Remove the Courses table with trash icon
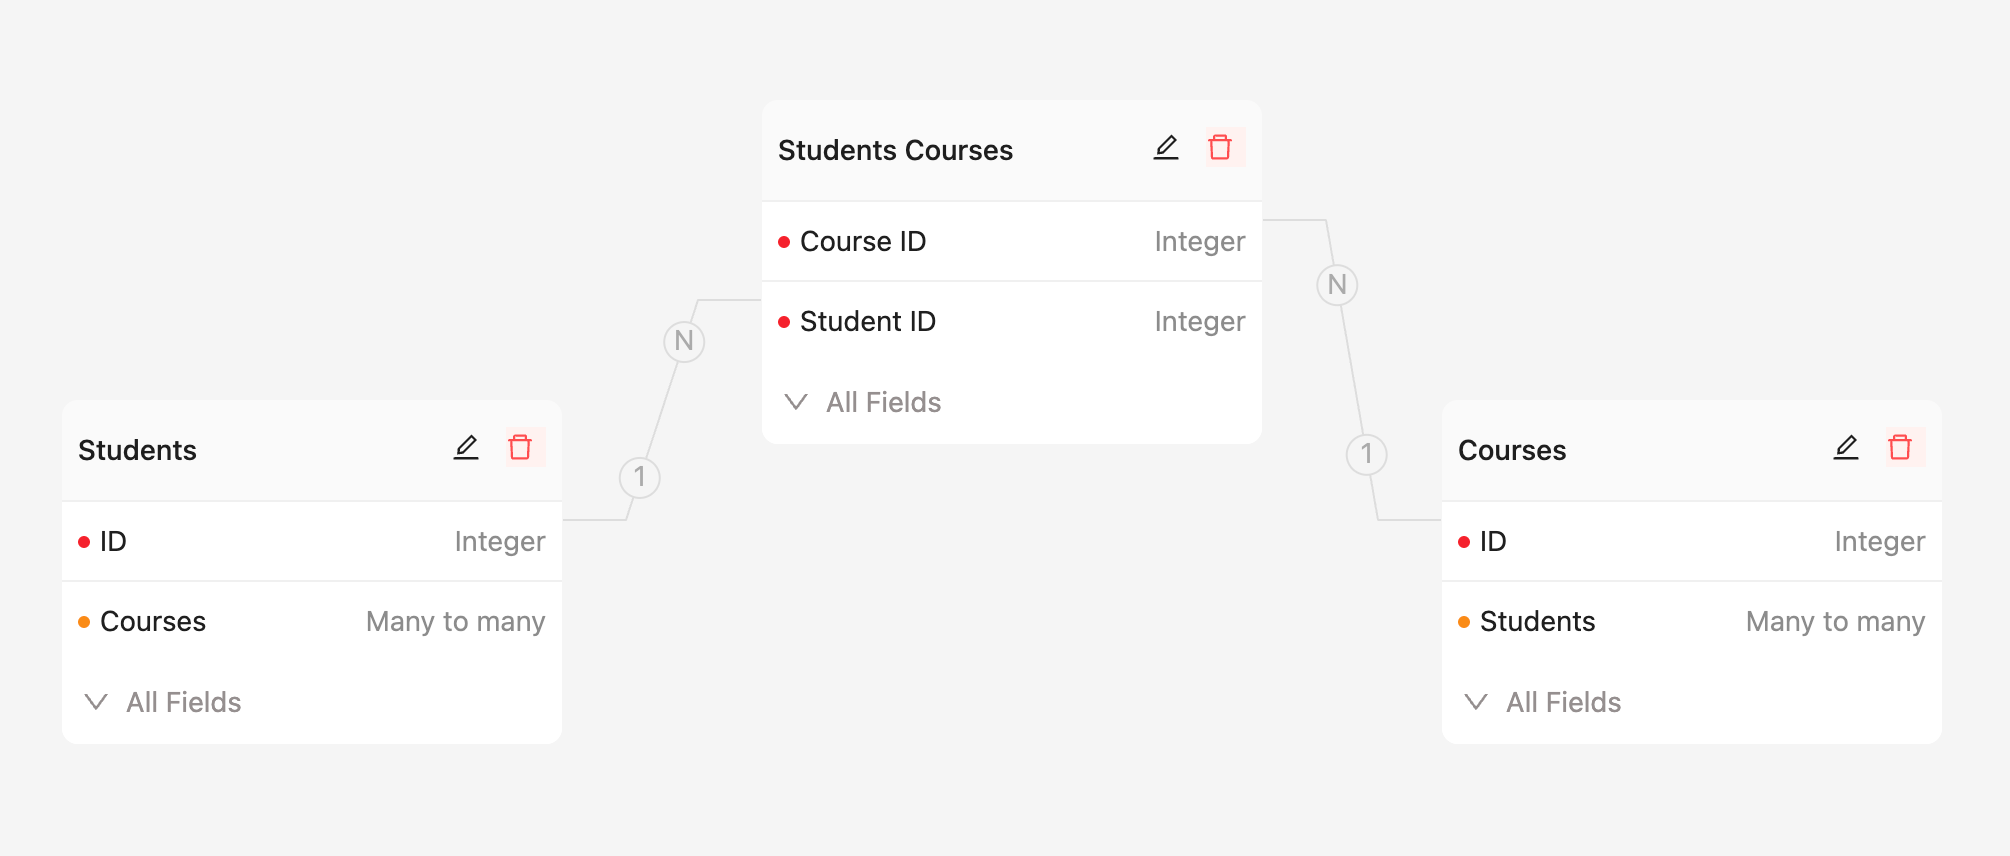 coord(1900,448)
